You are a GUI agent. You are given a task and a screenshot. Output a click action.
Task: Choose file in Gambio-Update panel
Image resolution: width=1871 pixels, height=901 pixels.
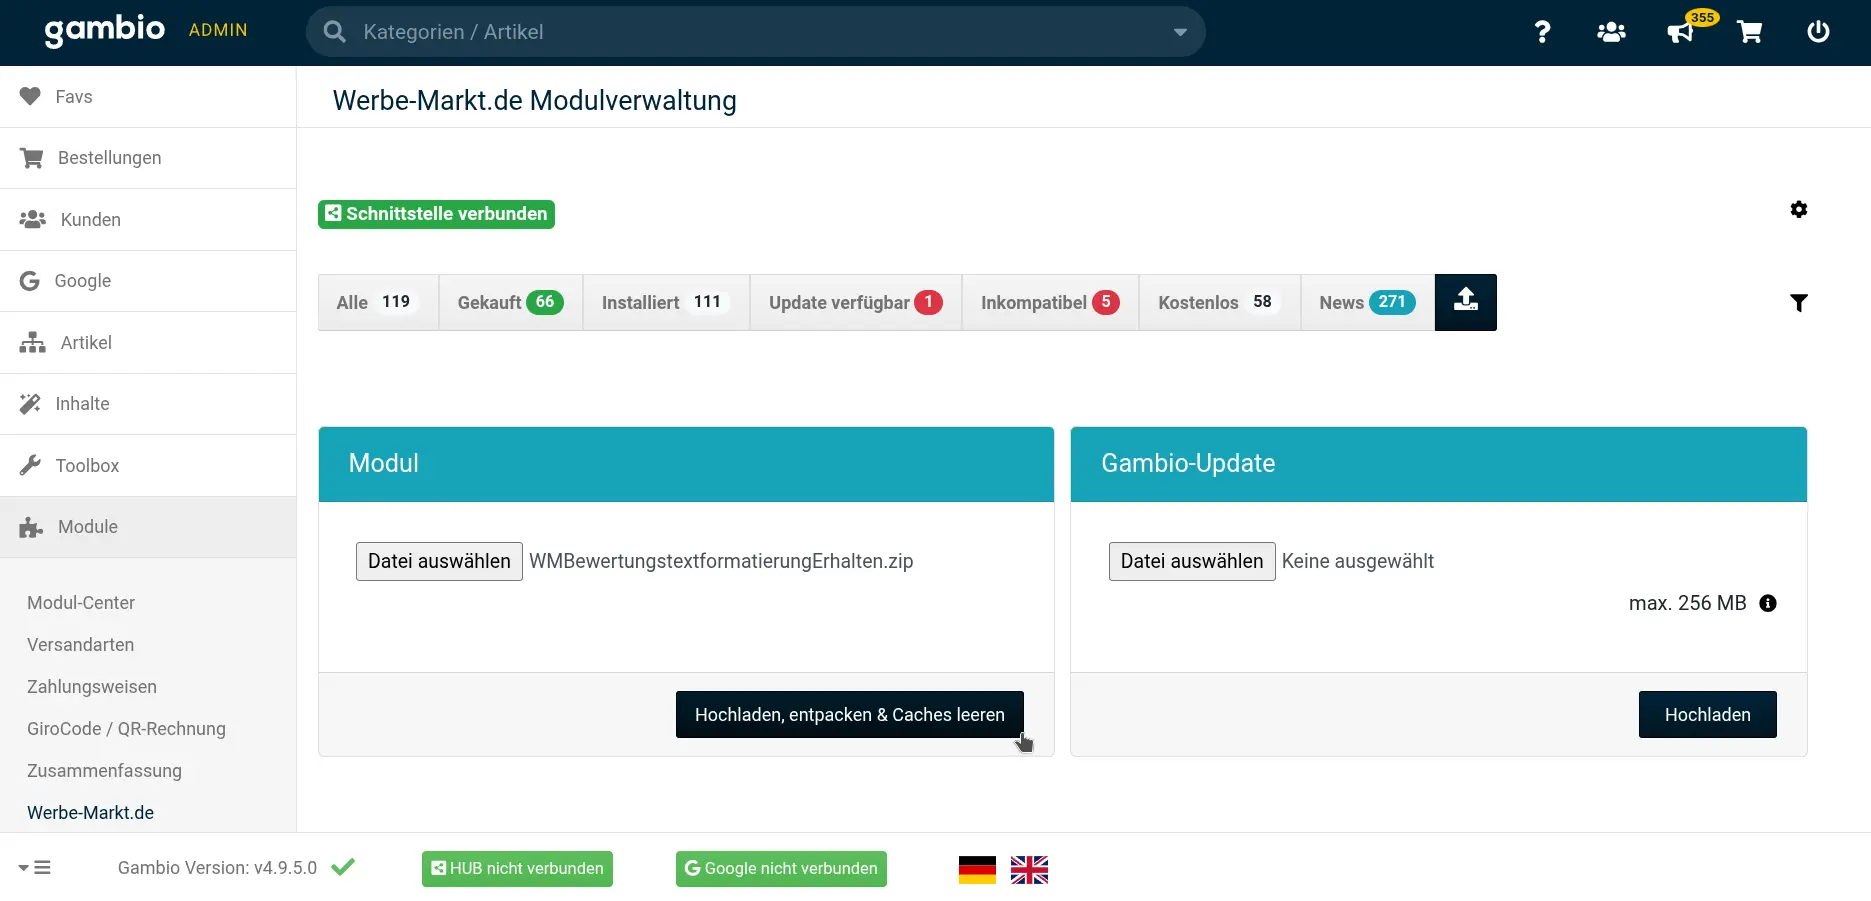(x=1192, y=561)
